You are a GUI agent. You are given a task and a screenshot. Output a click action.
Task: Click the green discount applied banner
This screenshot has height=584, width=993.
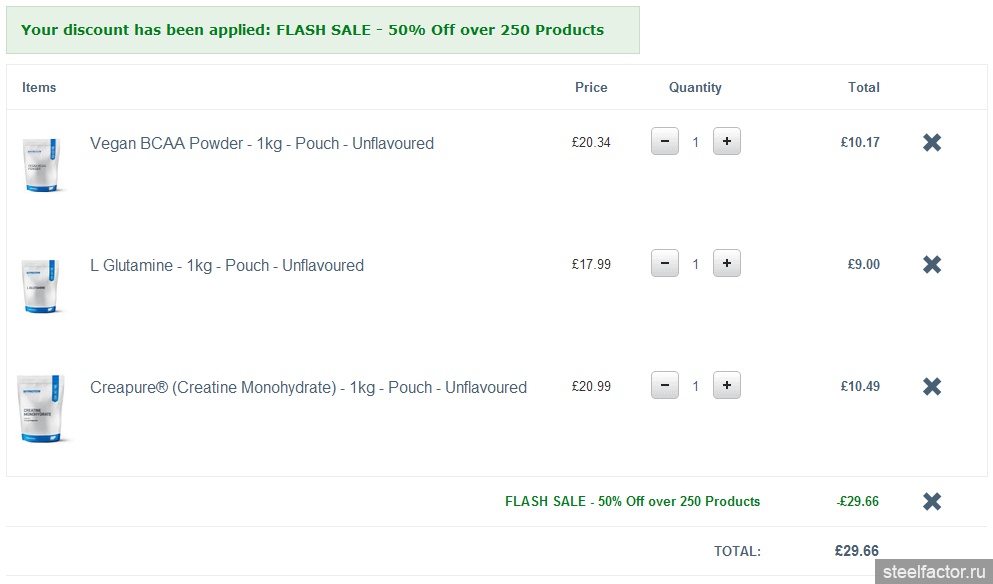[x=322, y=30]
